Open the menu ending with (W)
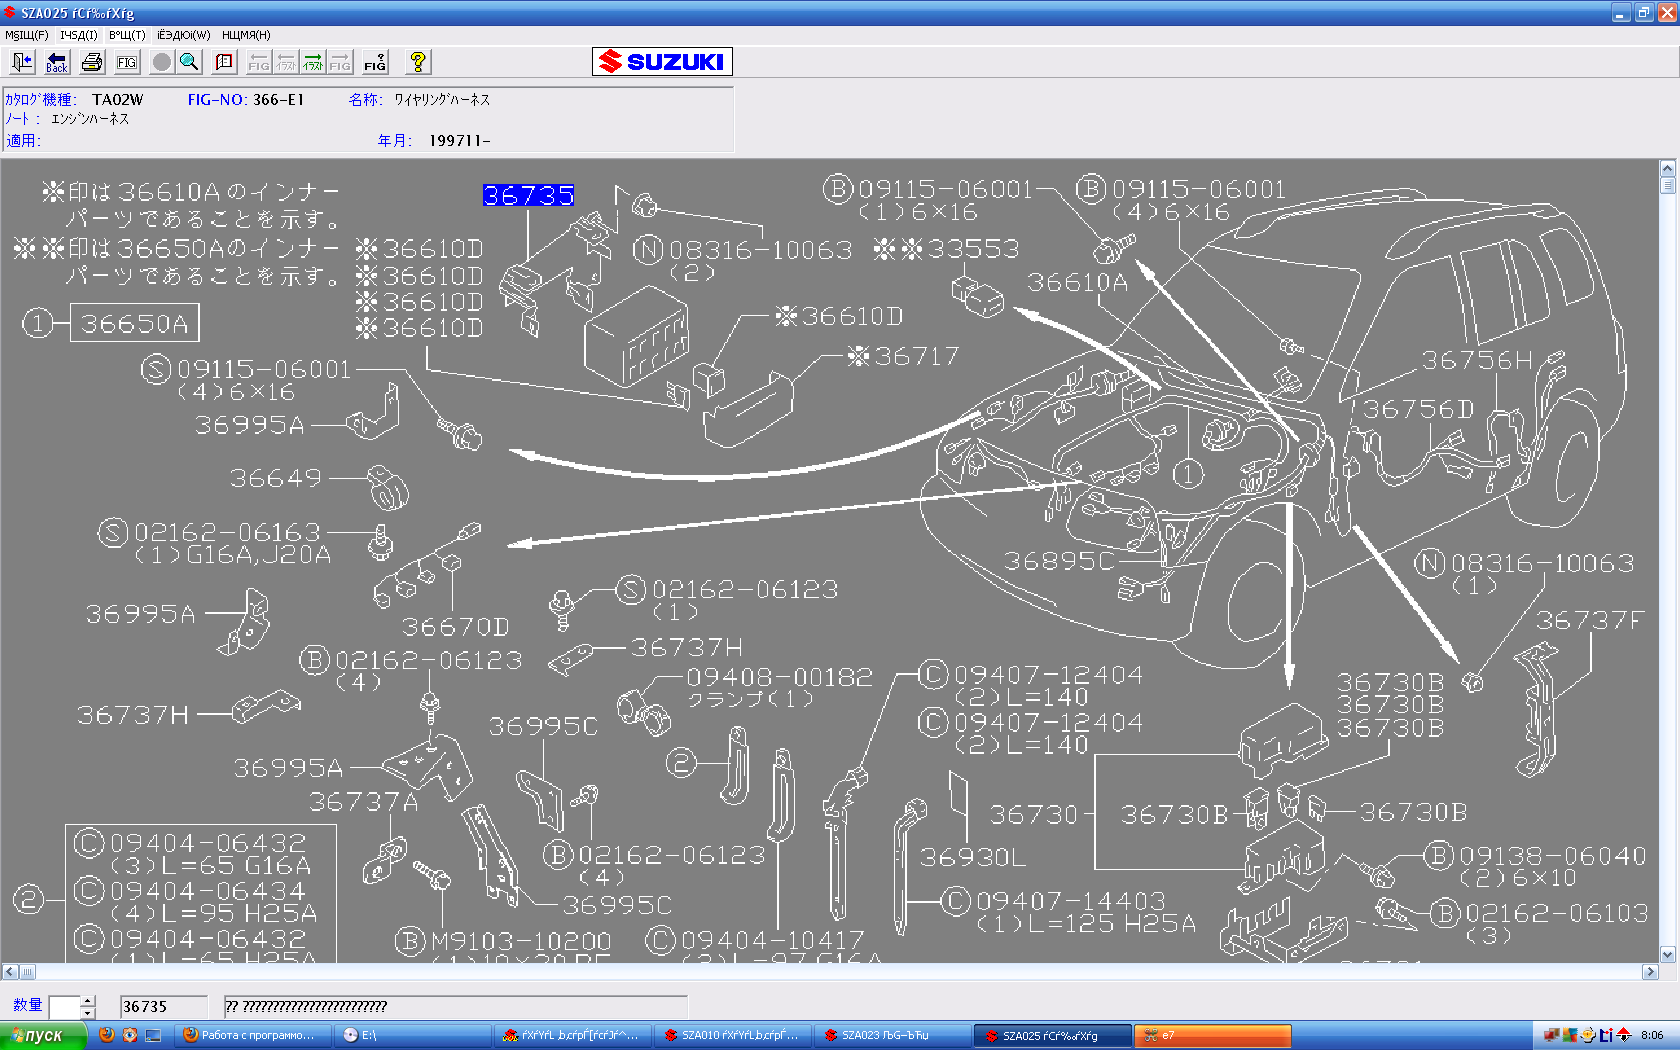 [x=183, y=35]
